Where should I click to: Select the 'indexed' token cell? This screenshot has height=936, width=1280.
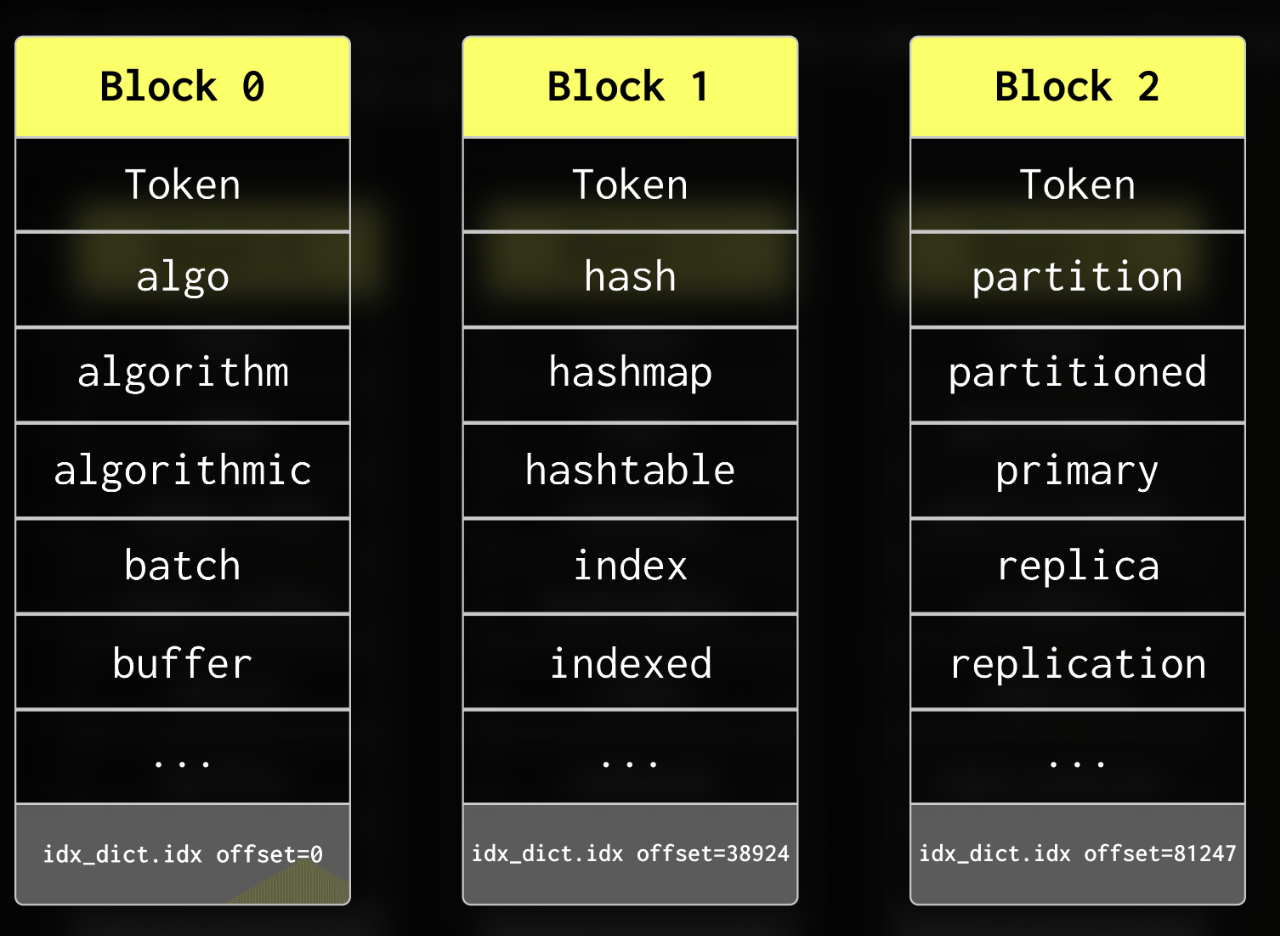(x=630, y=662)
